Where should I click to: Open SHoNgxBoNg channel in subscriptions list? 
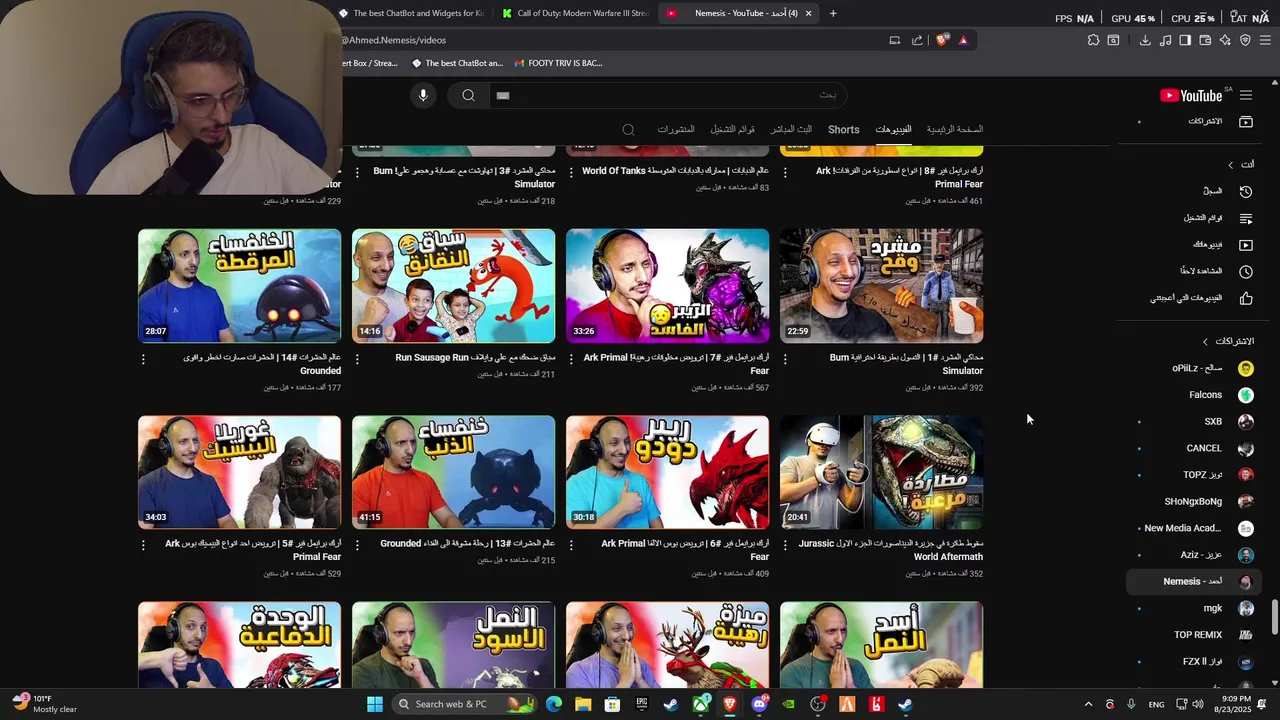click(x=1191, y=501)
